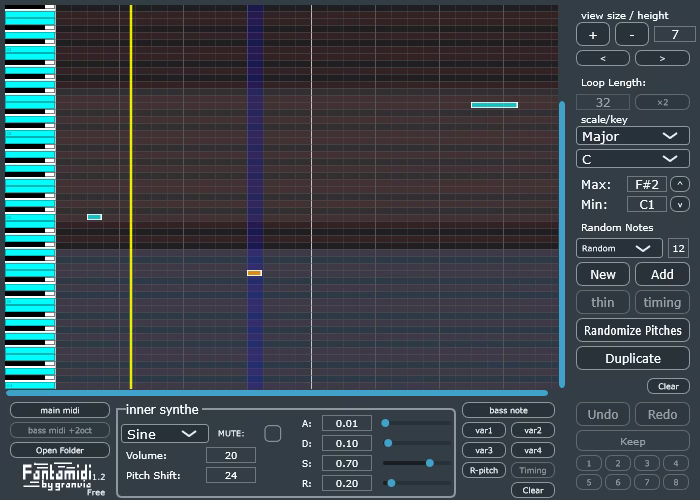Select preset slot 3
Viewport: 700px width, 500px height.
click(x=647, y=463)
